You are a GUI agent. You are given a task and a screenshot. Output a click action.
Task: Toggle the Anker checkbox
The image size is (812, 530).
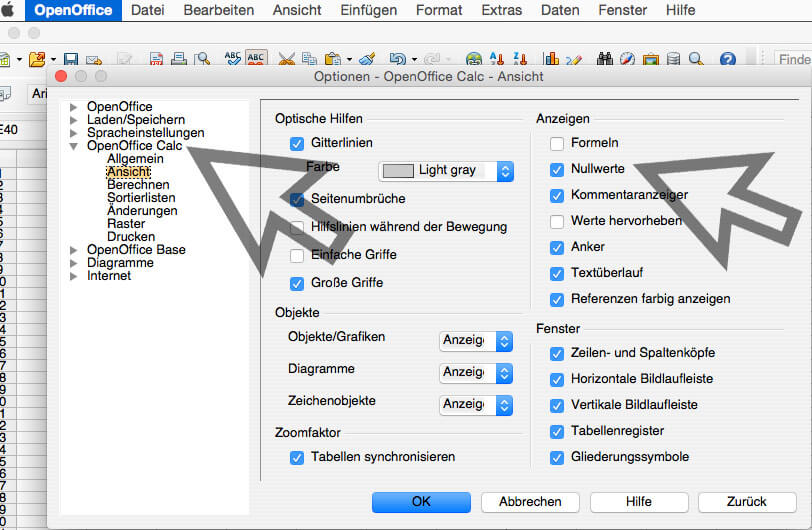(557, 248)
